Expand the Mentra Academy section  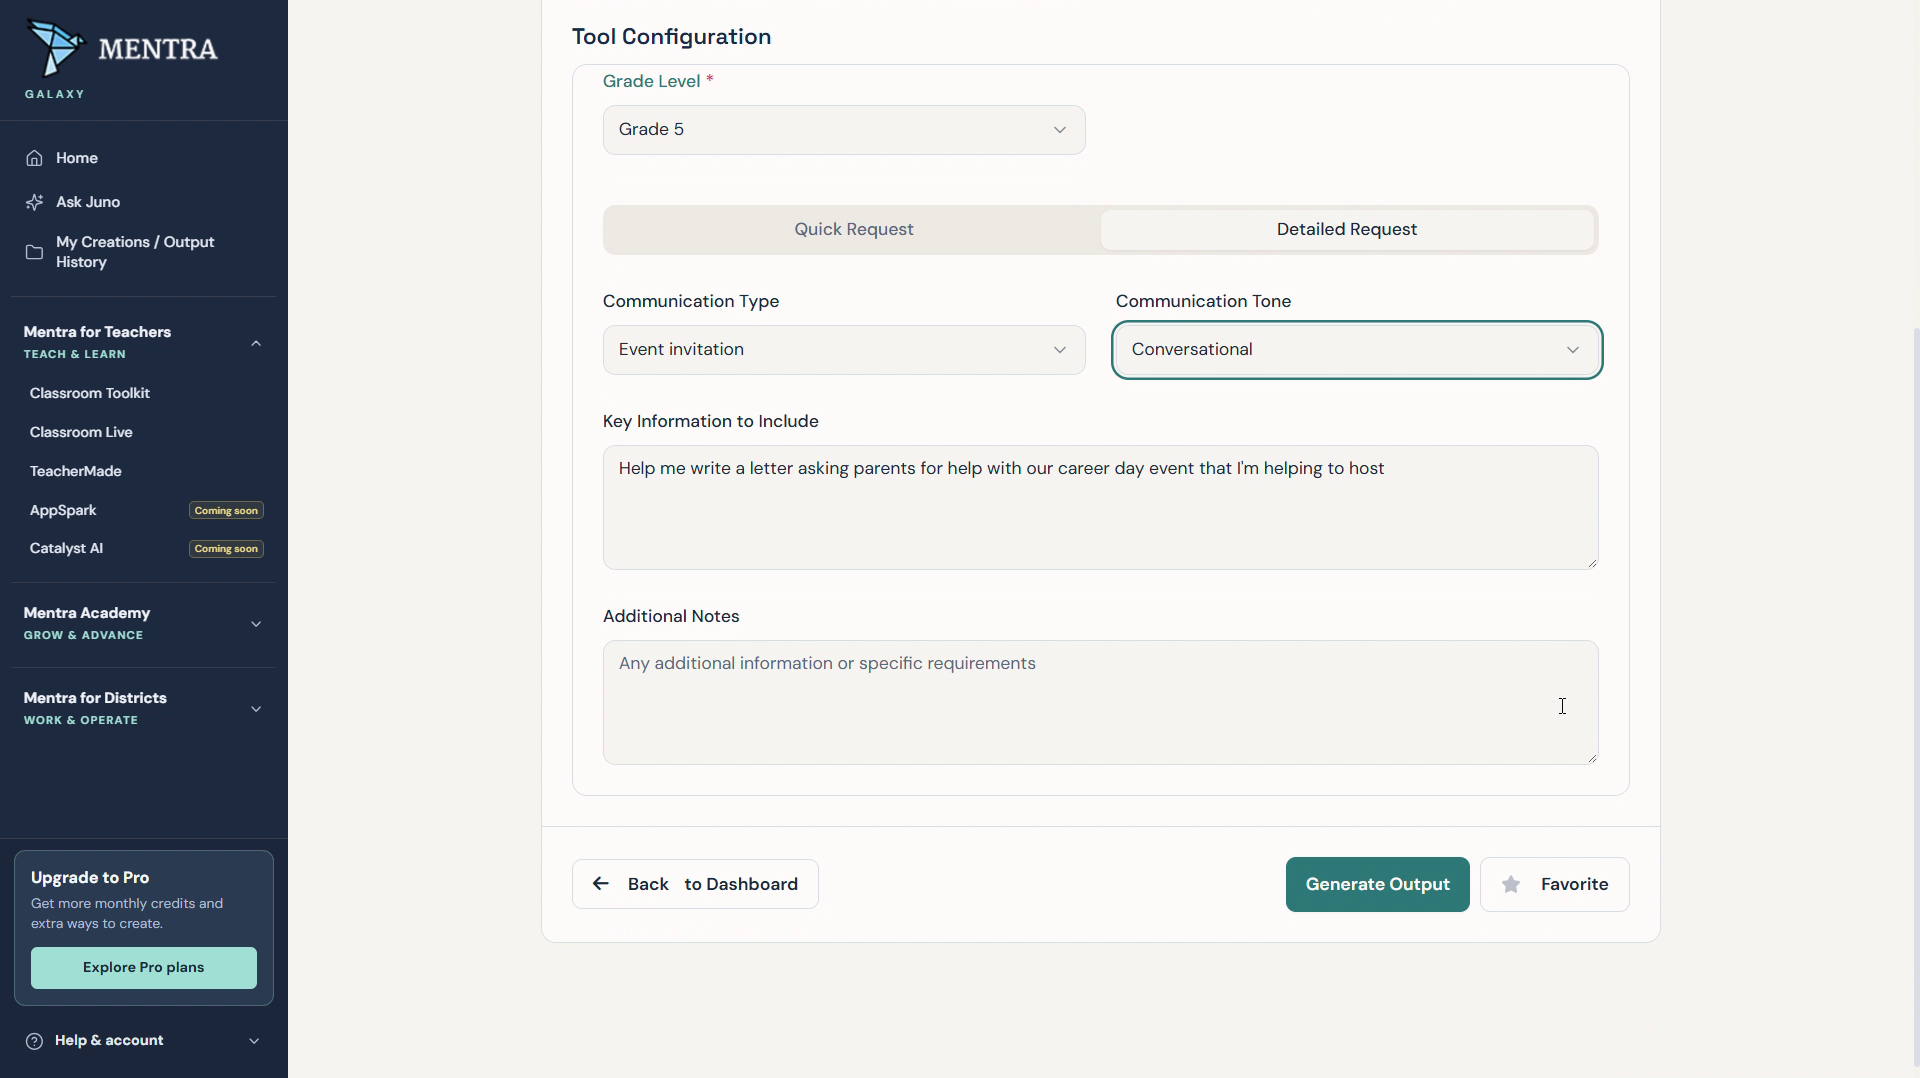(256, 624)
